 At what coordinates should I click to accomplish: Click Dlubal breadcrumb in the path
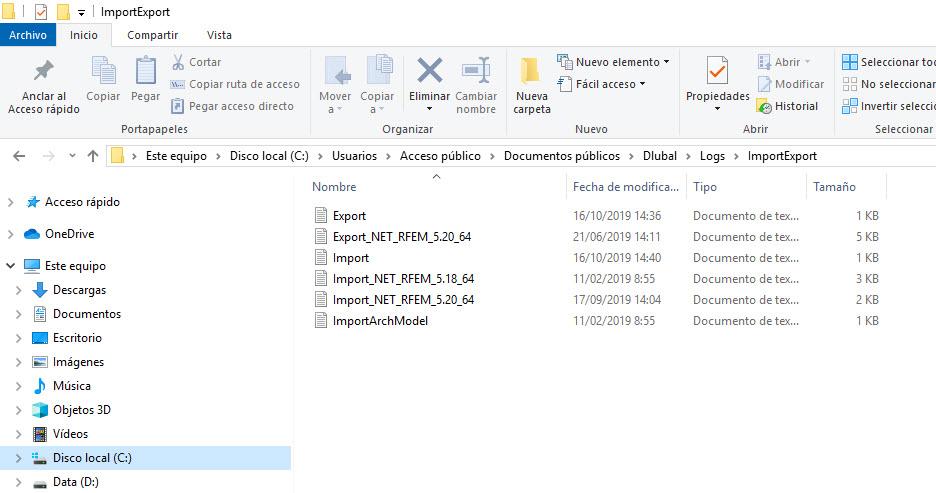tap(660, 156)
